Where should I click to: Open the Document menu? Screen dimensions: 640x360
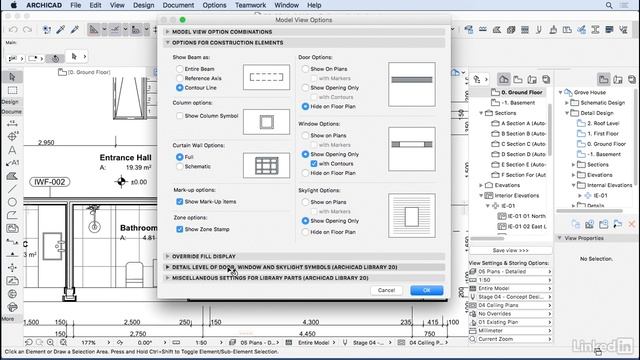tap(178, 5)
